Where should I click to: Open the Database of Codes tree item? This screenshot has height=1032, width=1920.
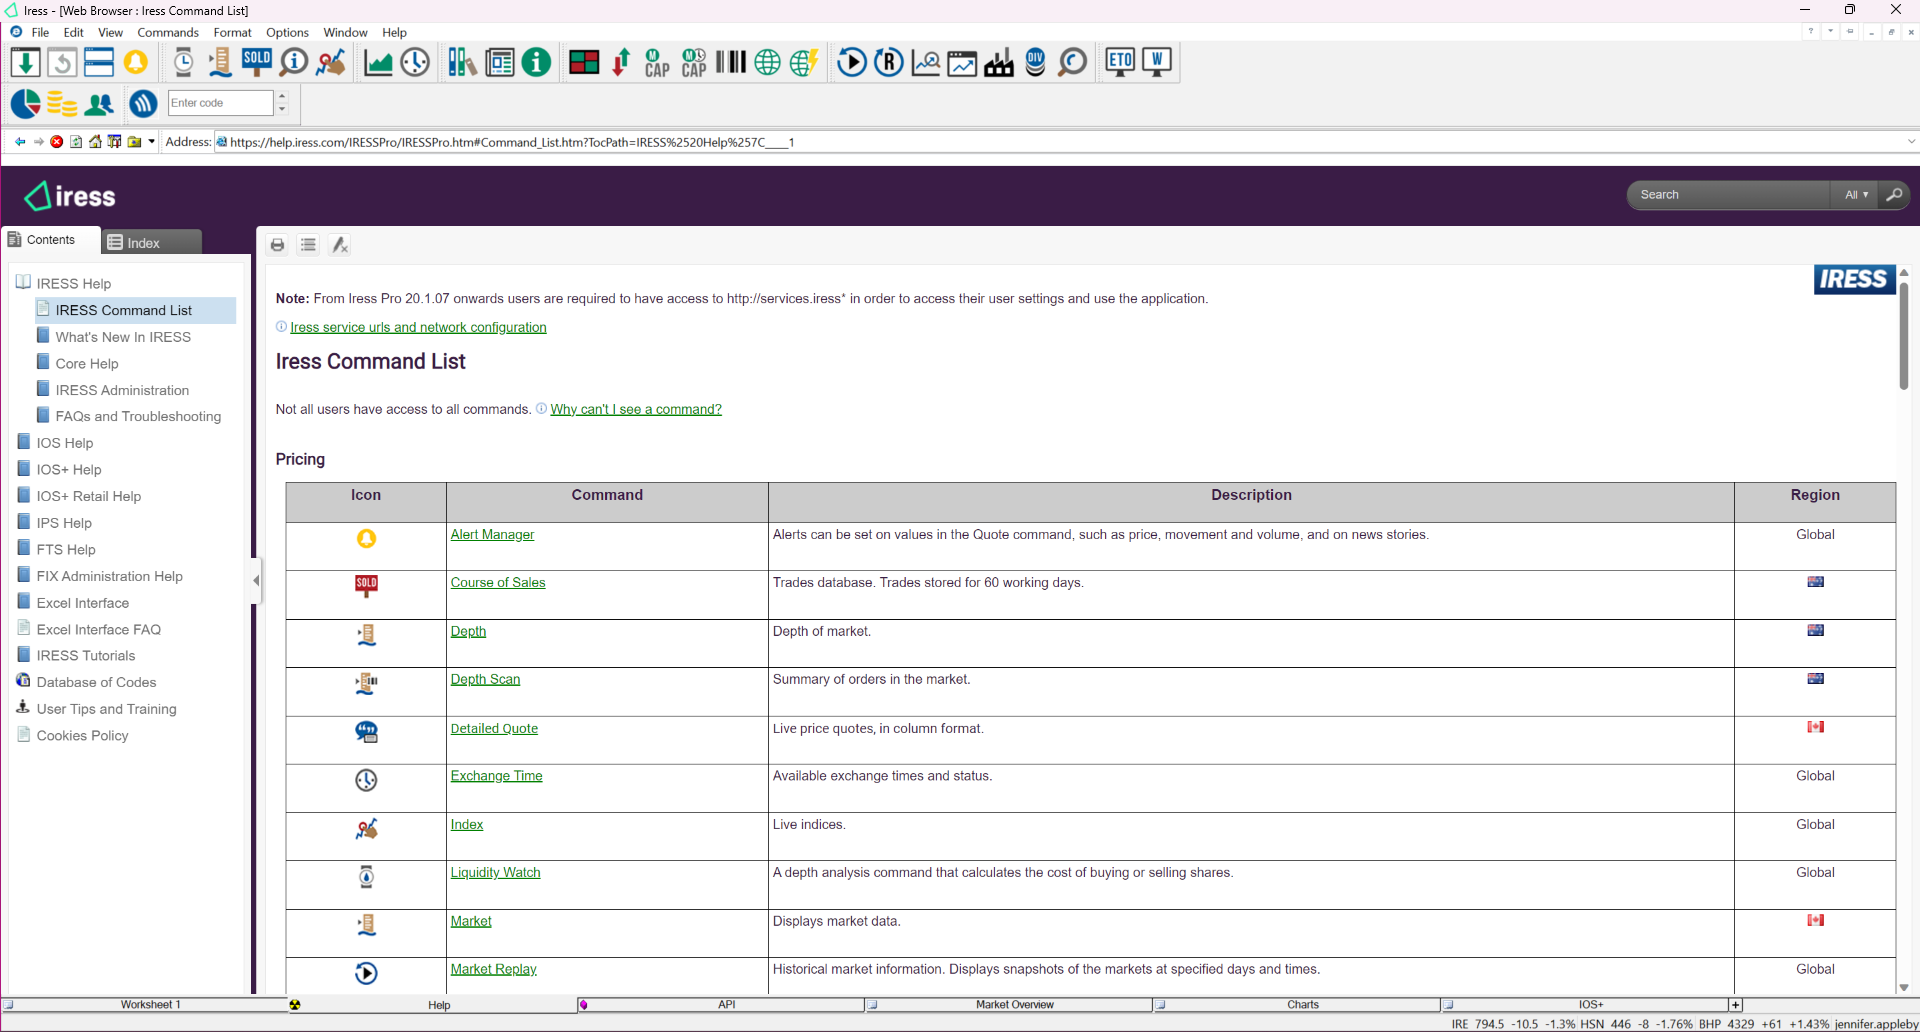(96, 682)
